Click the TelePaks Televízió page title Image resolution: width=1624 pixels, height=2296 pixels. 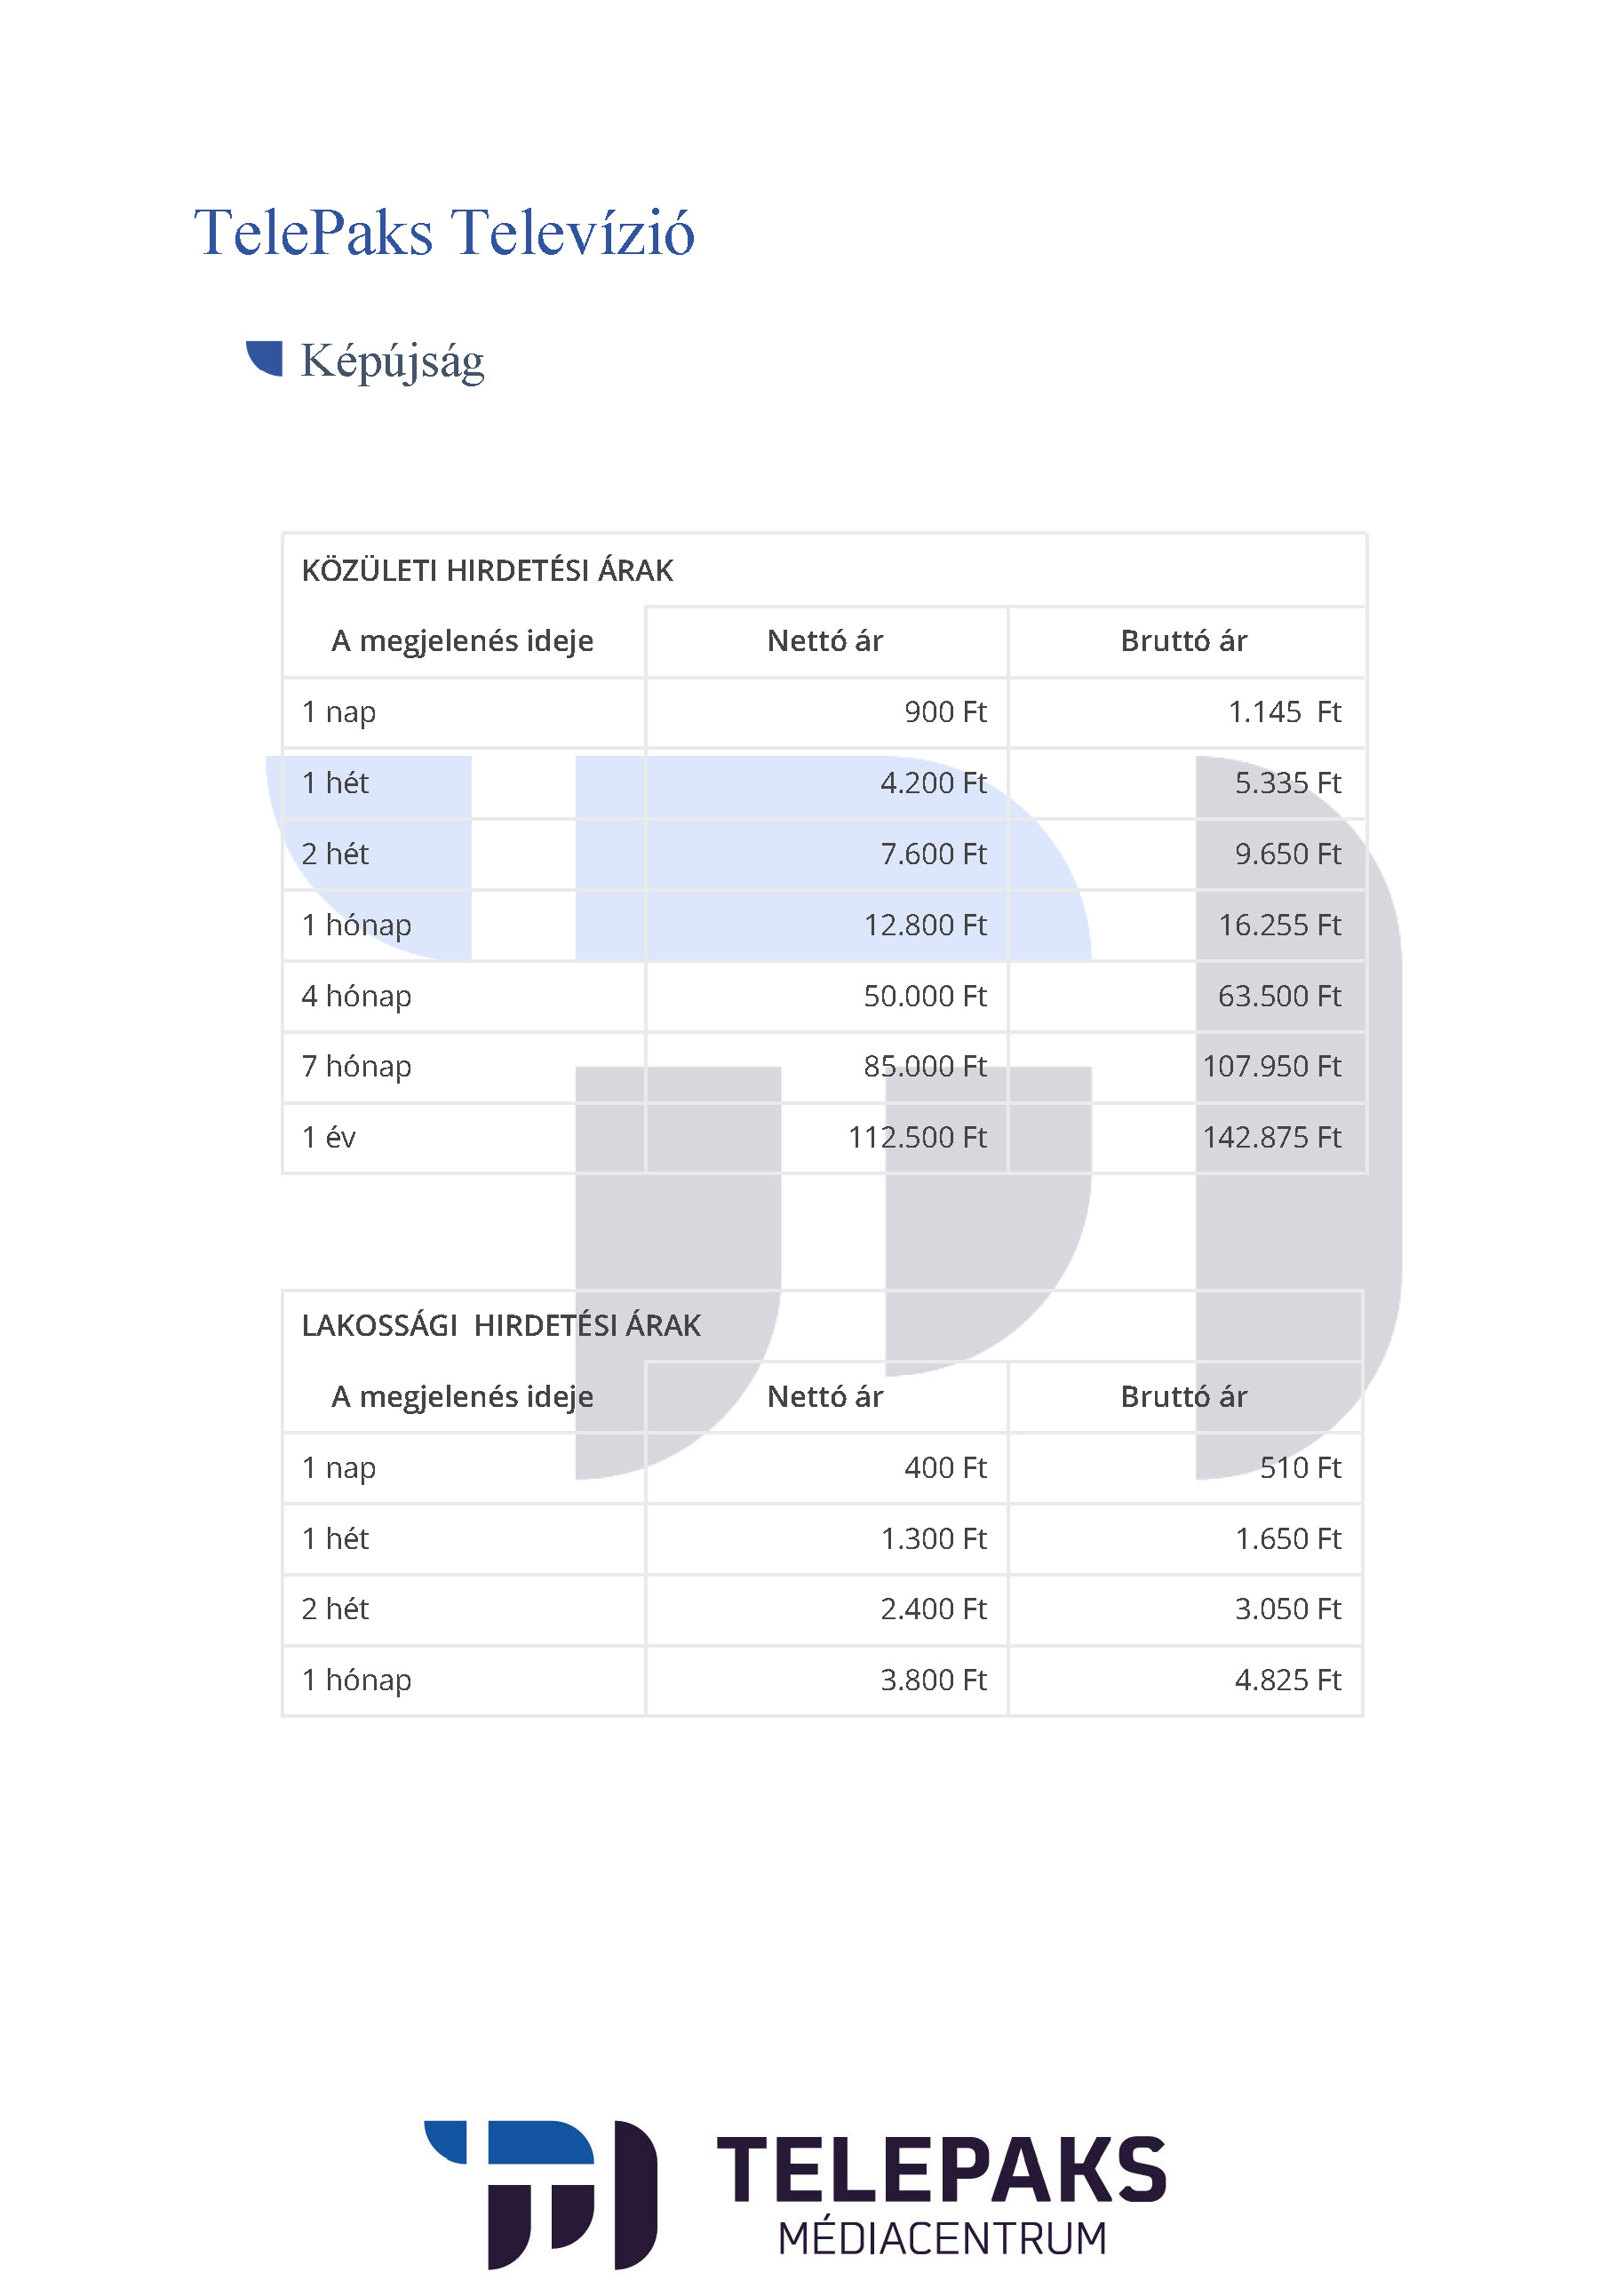[x=444, y=233]
